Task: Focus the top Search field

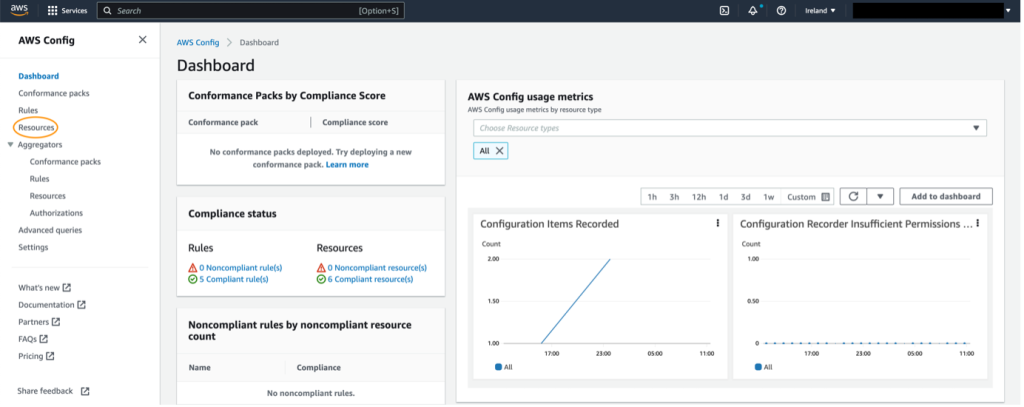Action: [251, 10]
